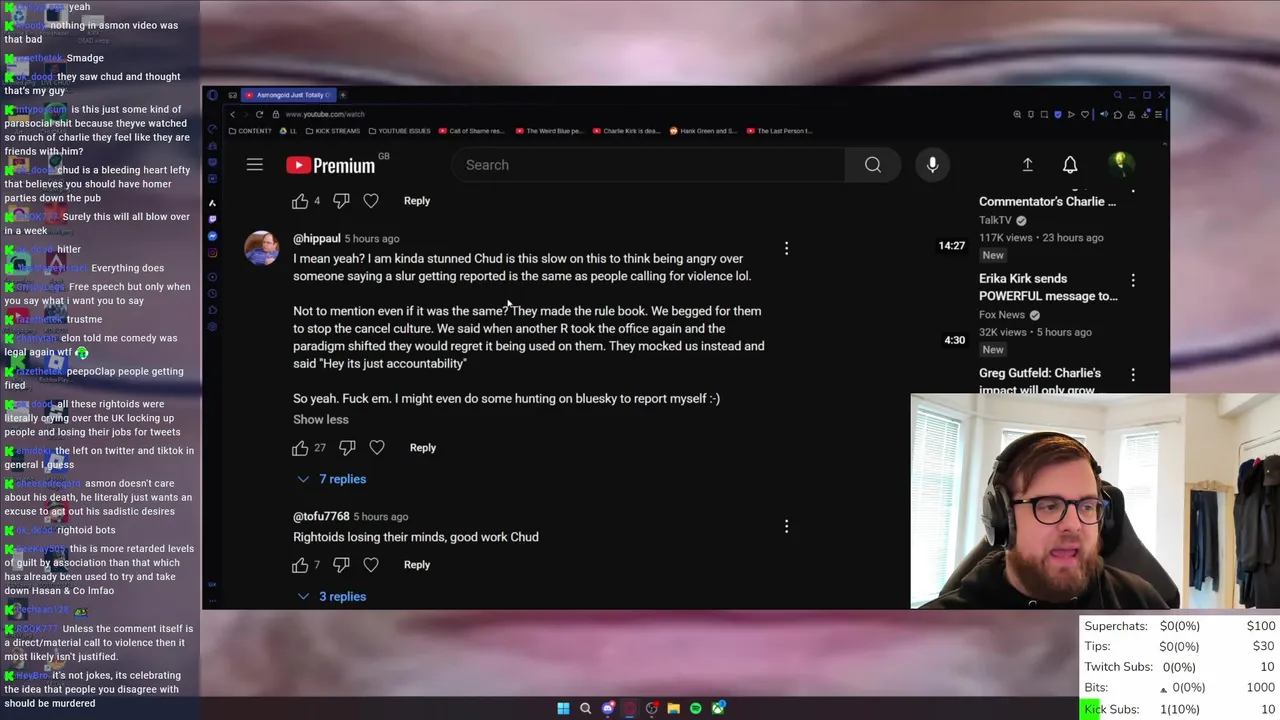Image resolution: width=1280 pixels, height=720 pixels.
Task: Reload the YouTube page
Action: point(260,114)
